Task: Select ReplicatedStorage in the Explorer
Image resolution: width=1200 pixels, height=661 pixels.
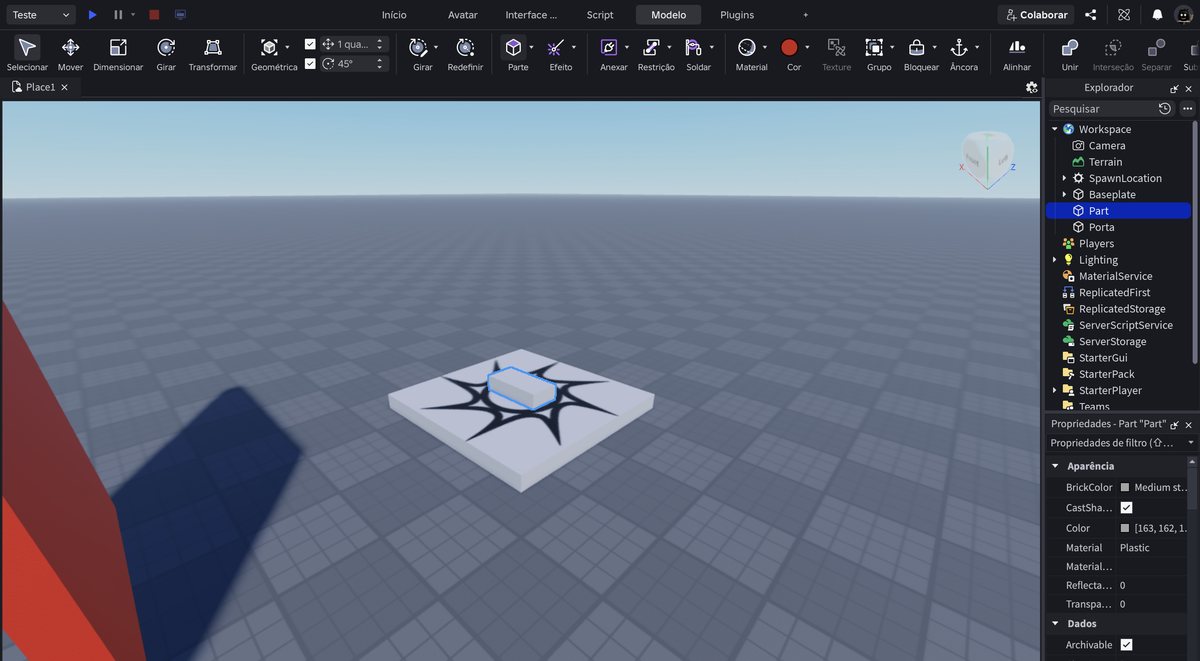Action: (x=1121, y=309)
